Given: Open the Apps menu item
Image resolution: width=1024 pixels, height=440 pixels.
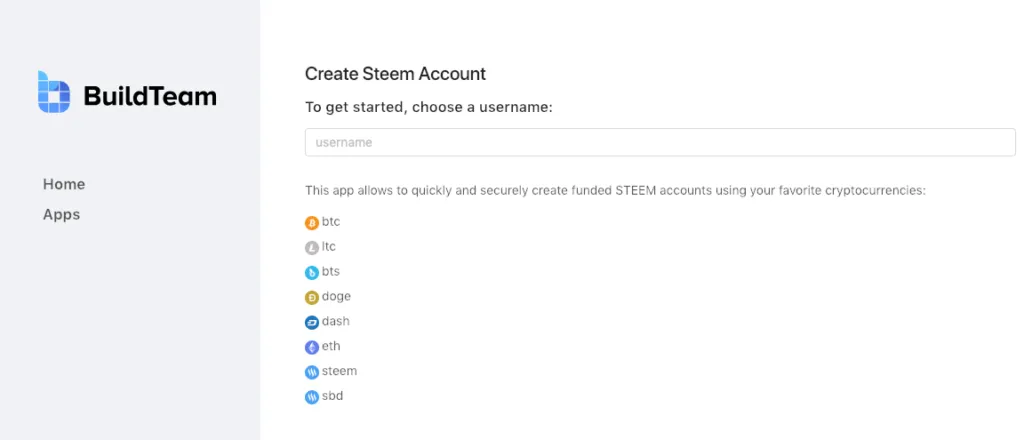Looking at the screenshot, I should 61,215.
